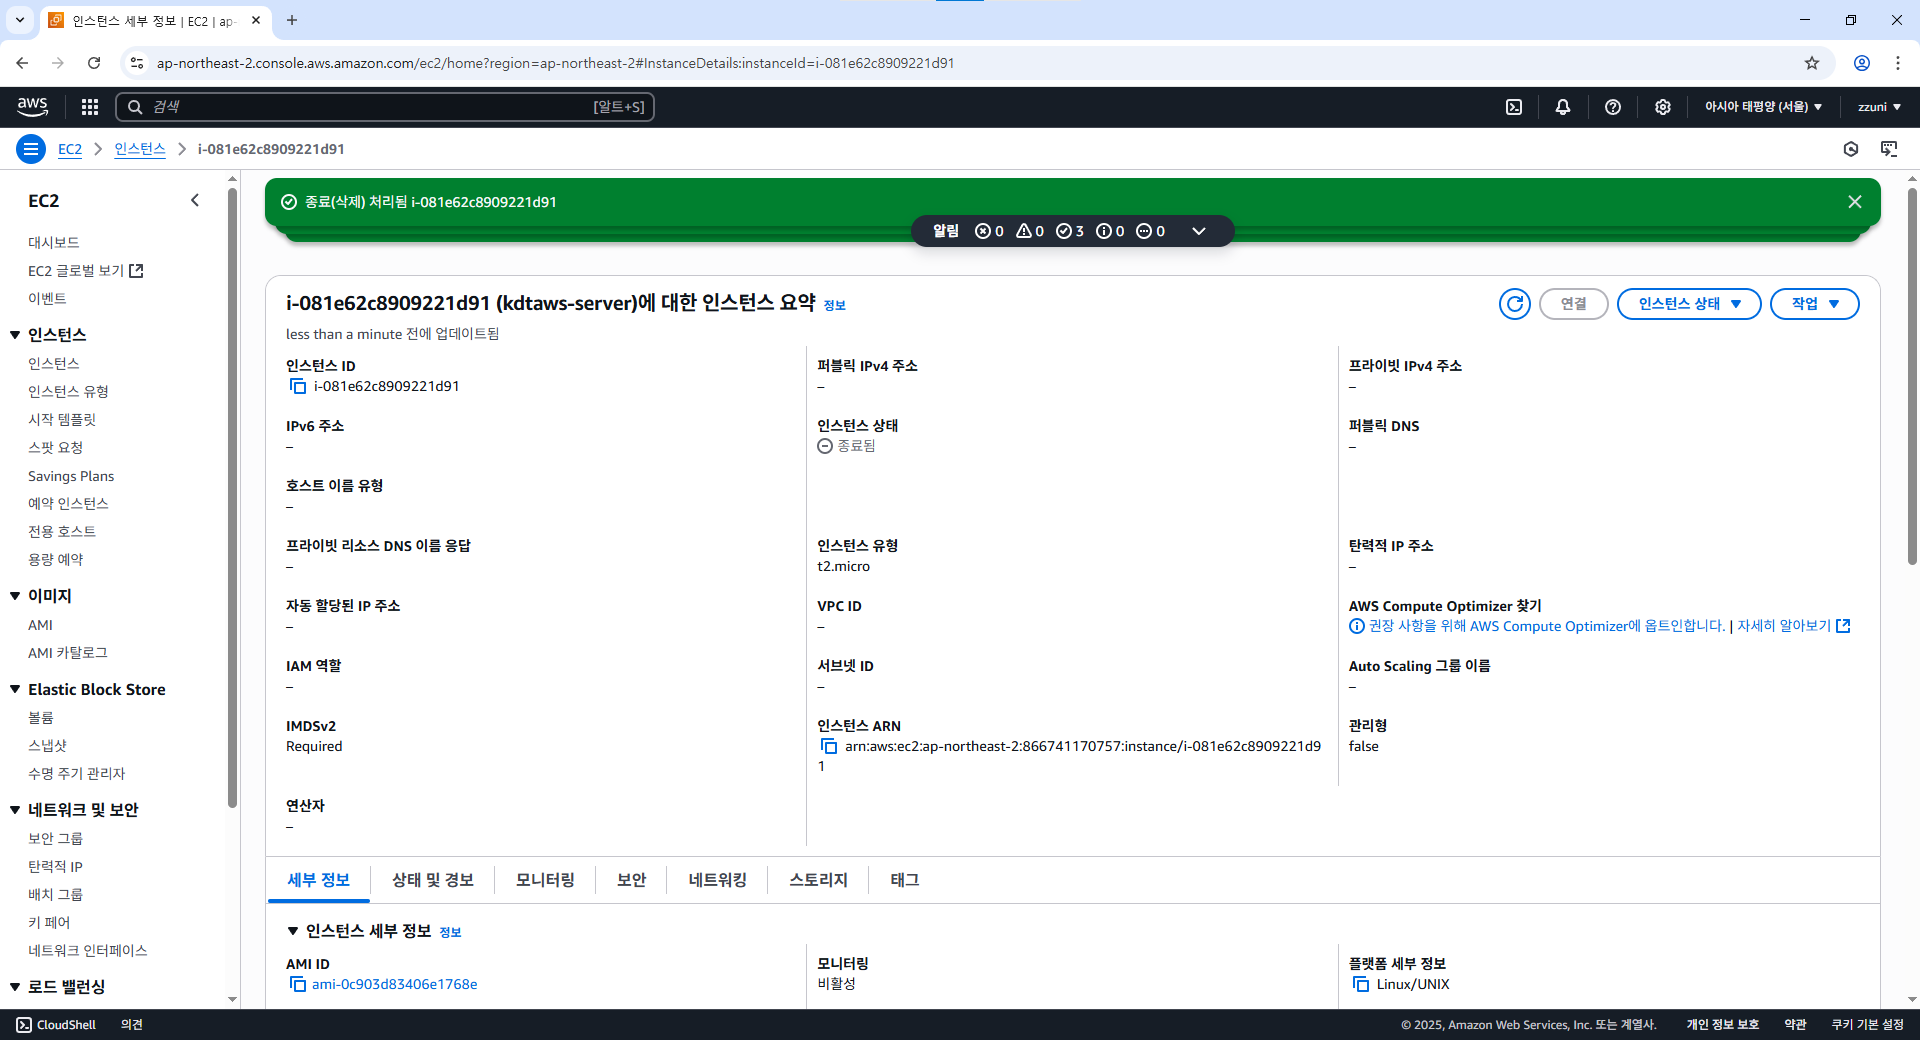
Task: Click the main page vertical scrollbar
Action: coord(1912,375)
